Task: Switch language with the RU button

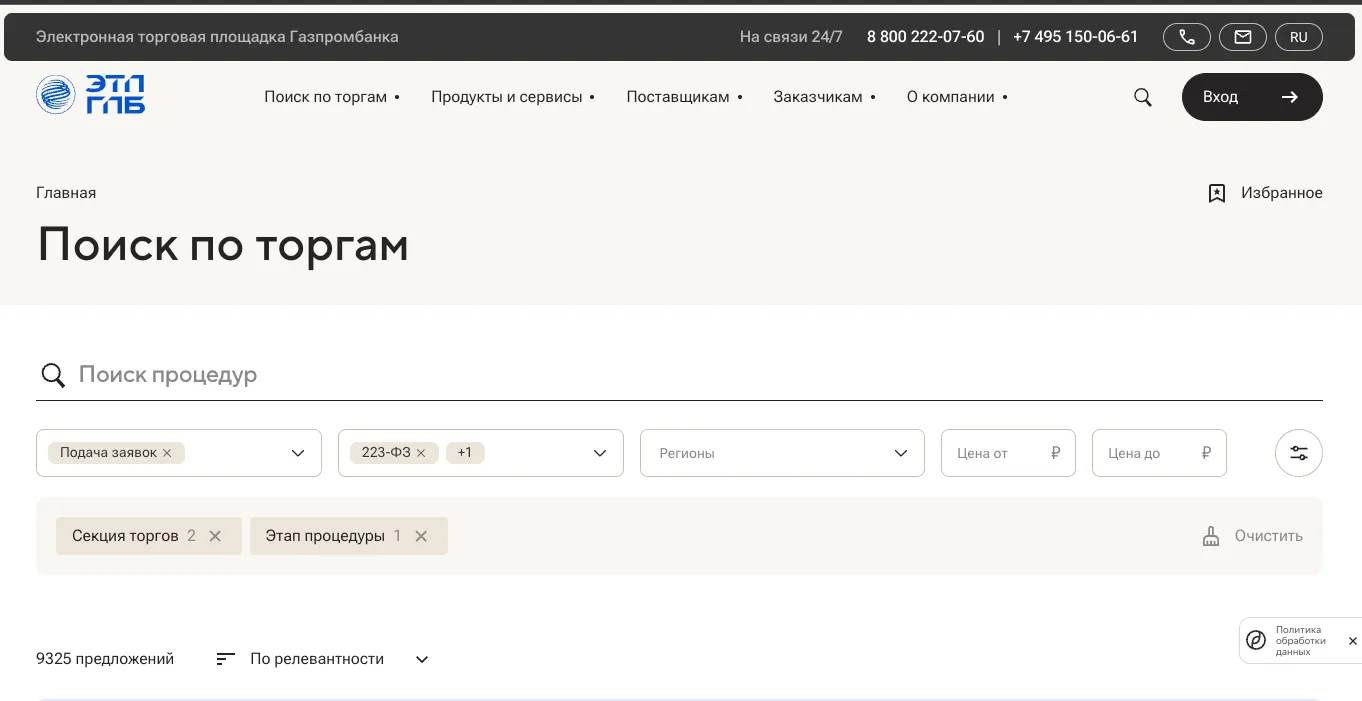Action: point(1299,37)
